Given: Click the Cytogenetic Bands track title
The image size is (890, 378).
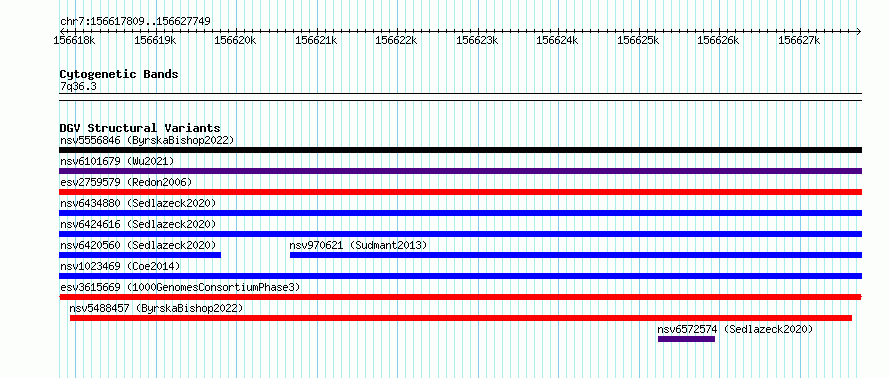Looking at the screenshot, I should pos(119,74).
